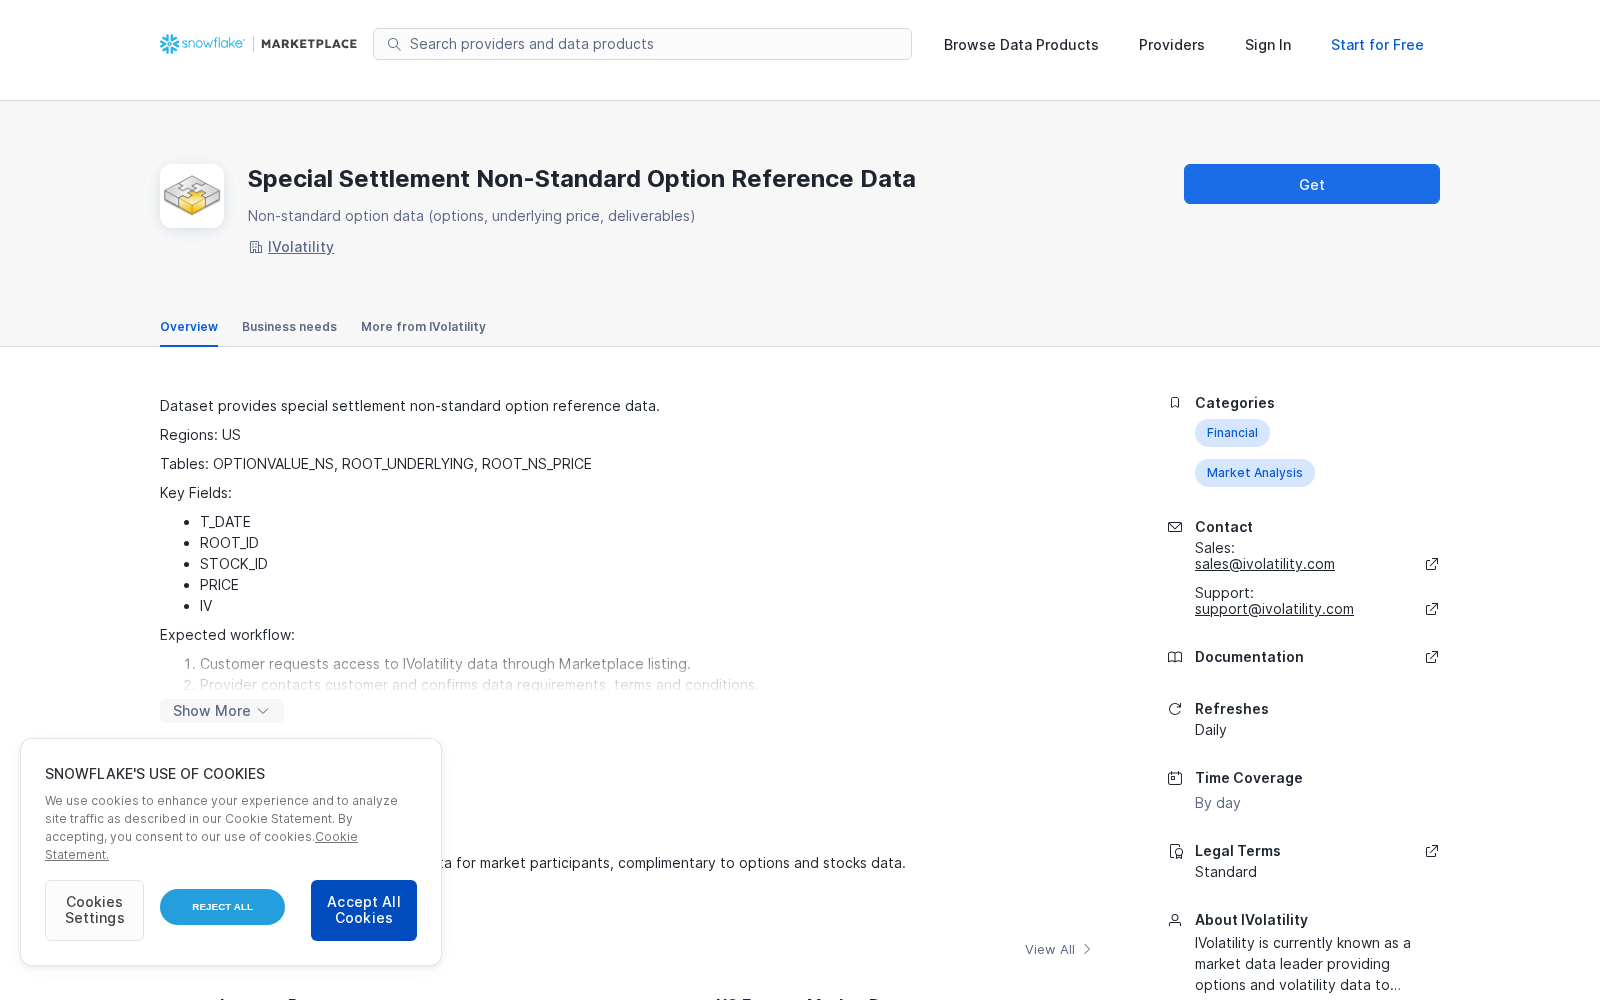1600x1000 pixels.
Task: Click the MARKETPLACE header text
Action: click(x=309, y=44)
